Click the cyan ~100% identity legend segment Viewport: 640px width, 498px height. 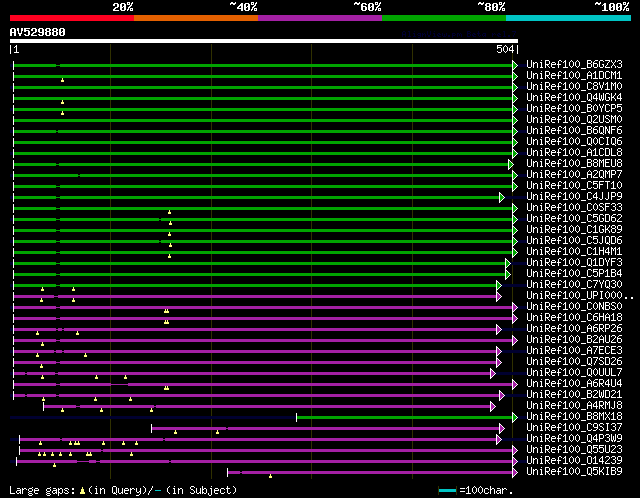567,18
